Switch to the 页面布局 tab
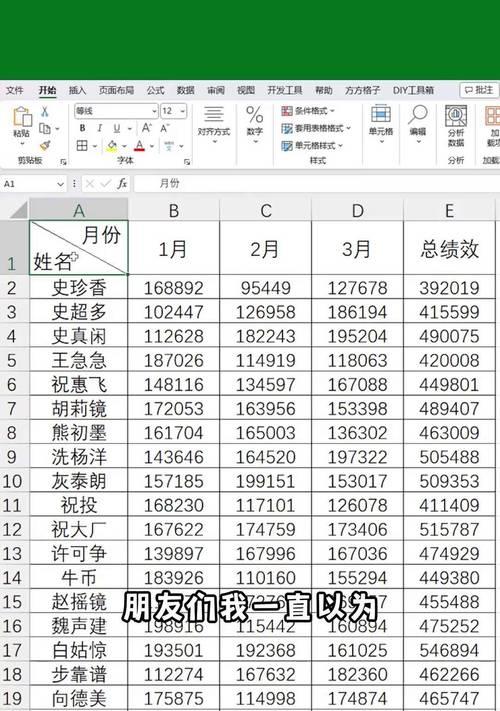This screenshot has width=500, height=711. [x=116, y=90]
